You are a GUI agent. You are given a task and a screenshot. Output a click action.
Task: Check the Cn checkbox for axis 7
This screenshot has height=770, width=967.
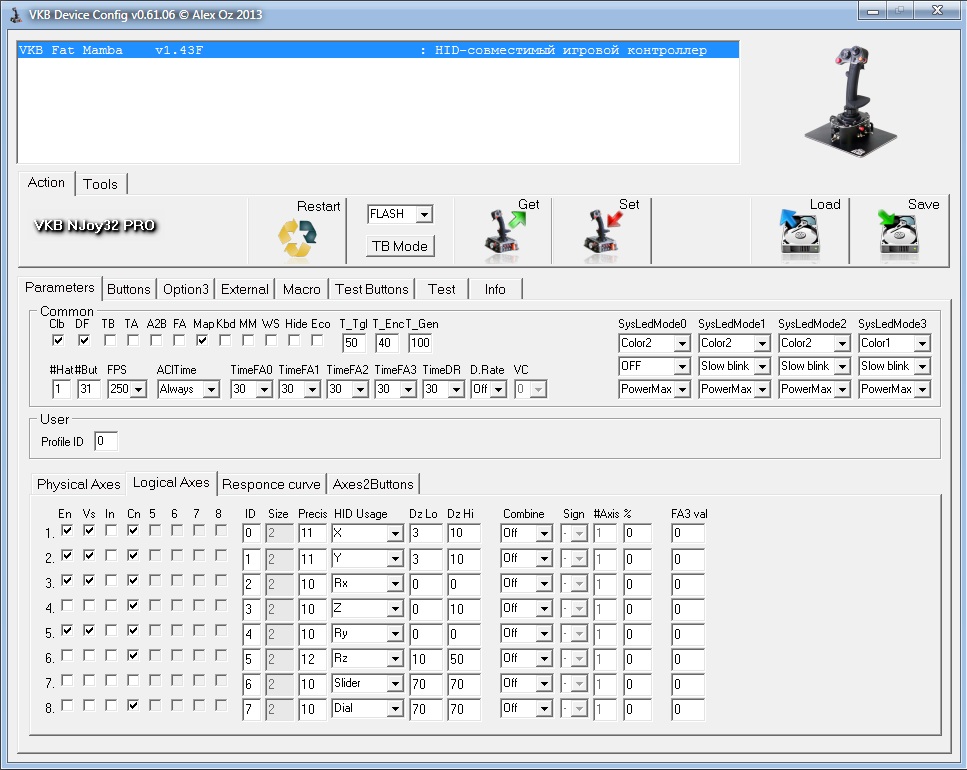tap(133, 680)
